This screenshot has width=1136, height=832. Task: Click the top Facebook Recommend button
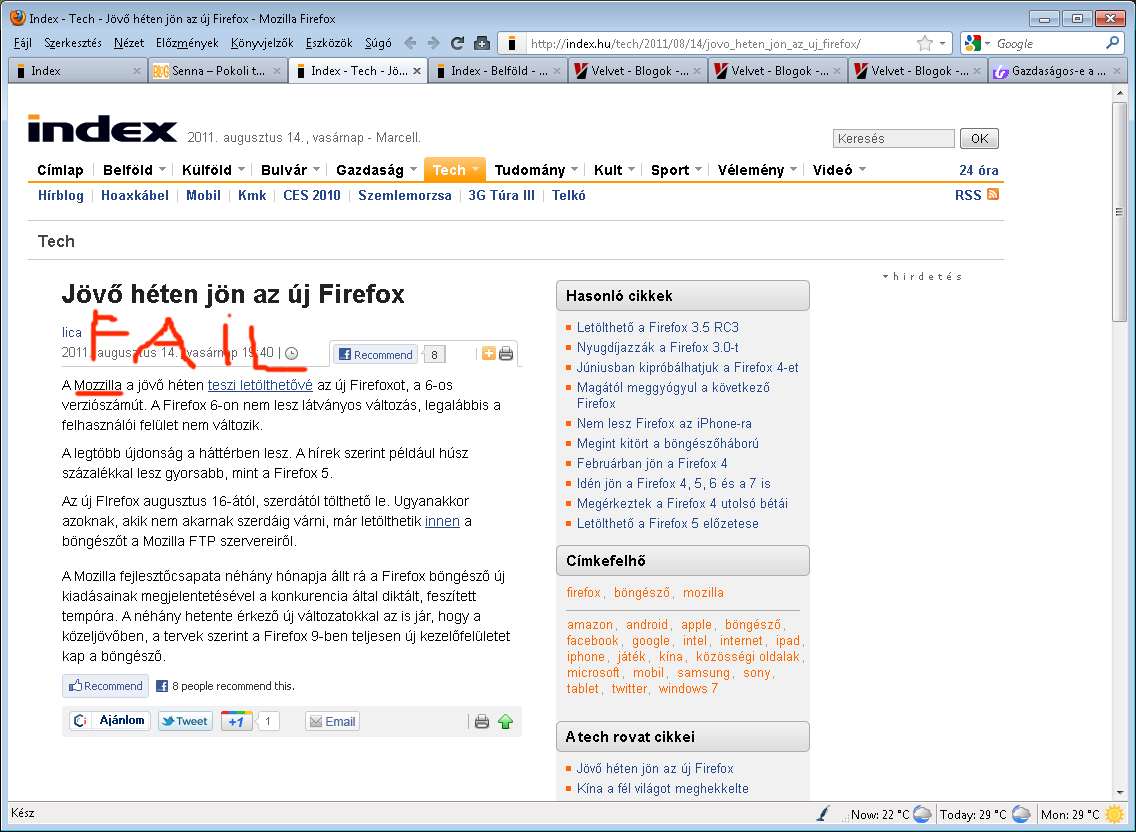tap(375, 354)
